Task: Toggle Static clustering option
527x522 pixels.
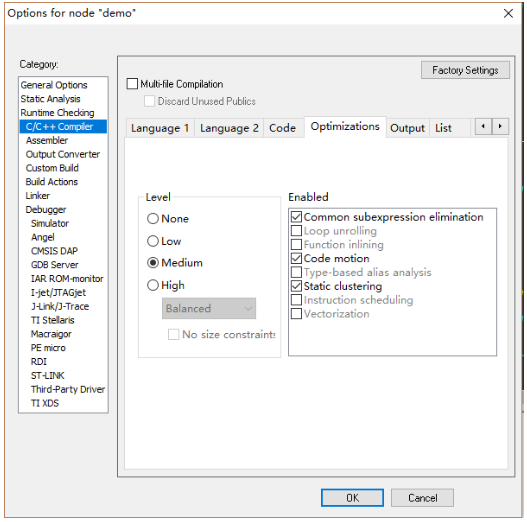Action: 296,286
